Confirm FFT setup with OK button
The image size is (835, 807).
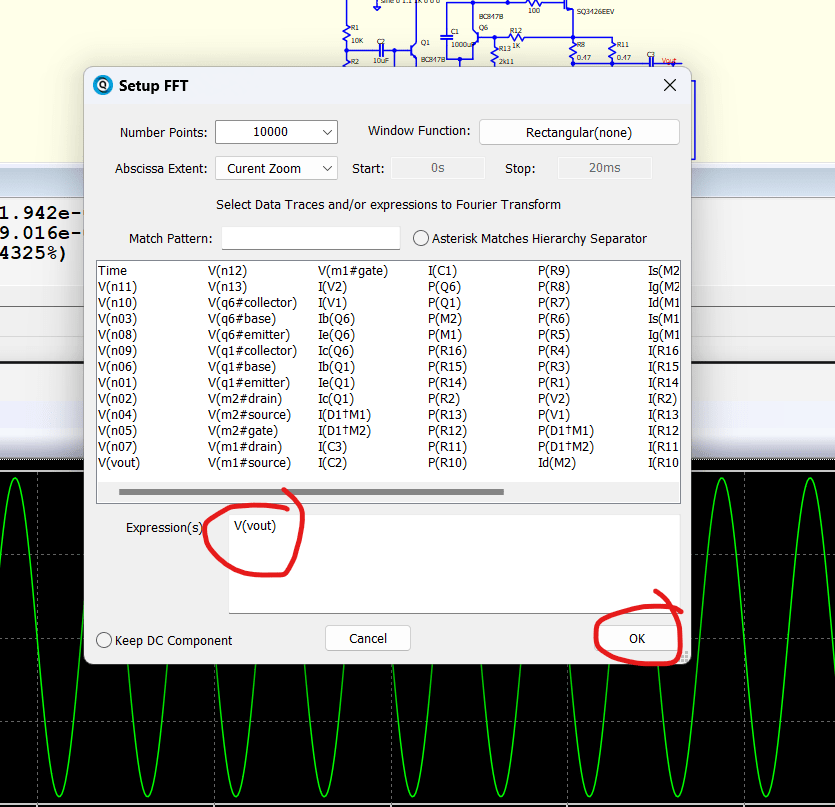point(637,638)
